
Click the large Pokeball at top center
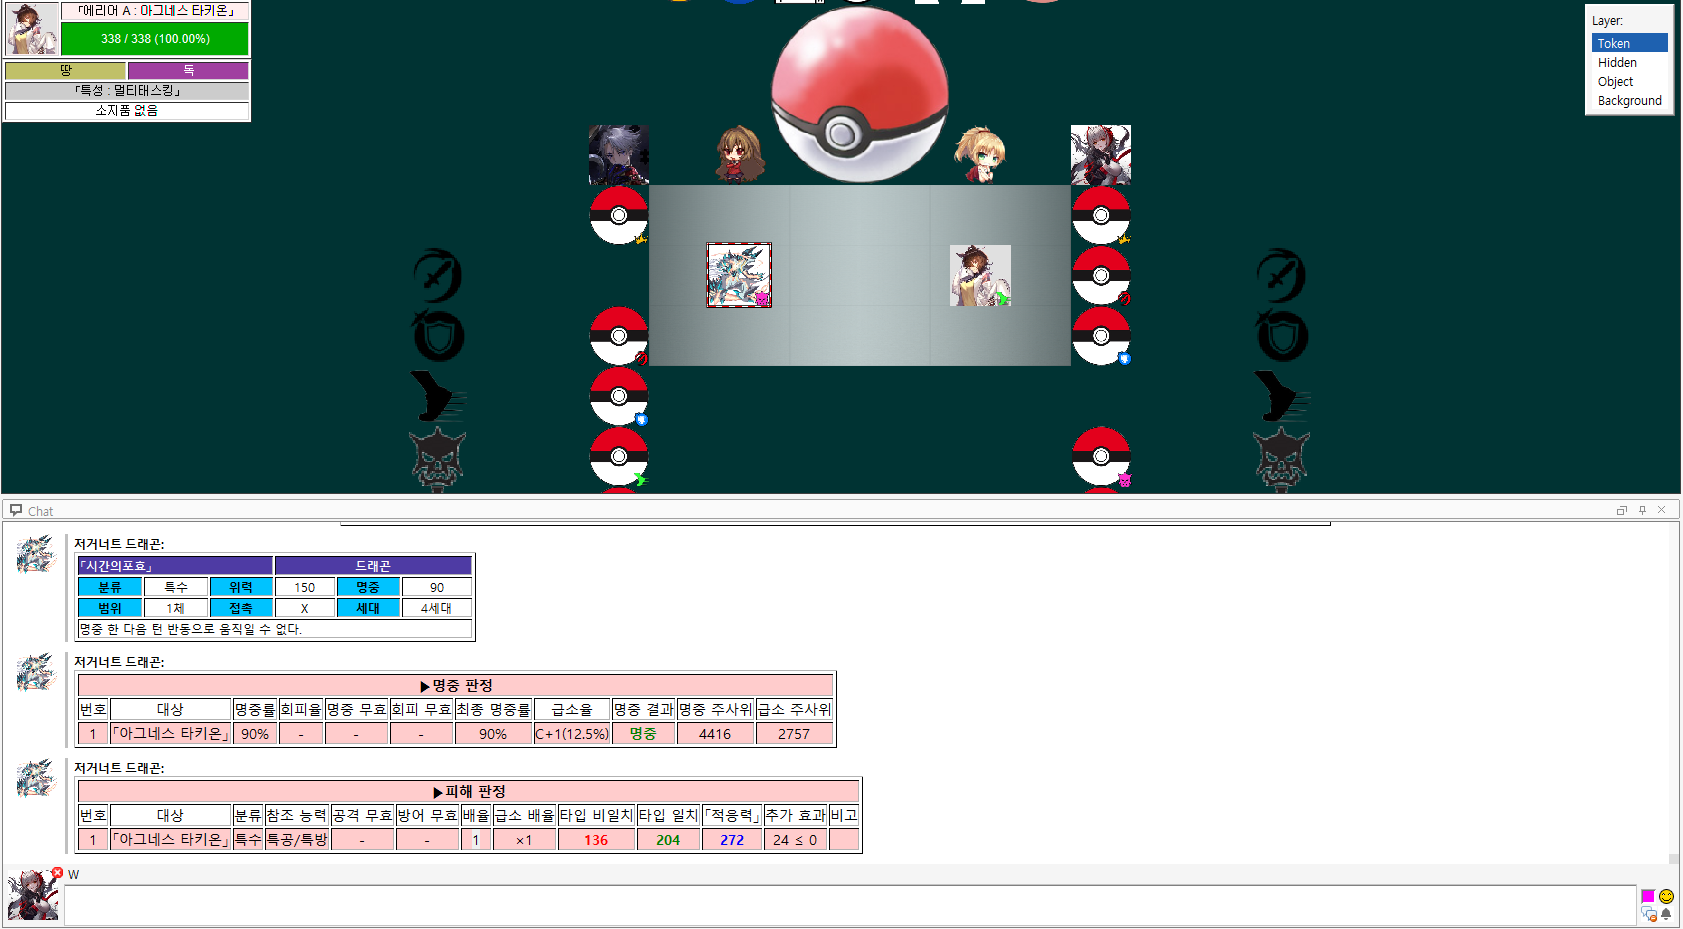coord(859,95)
